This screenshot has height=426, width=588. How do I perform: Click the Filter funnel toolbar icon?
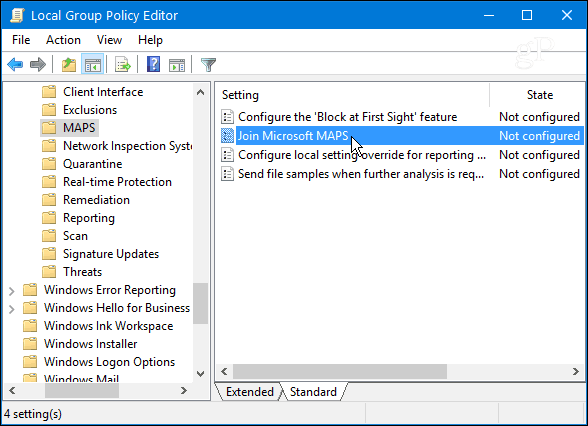pyautogui.click(x=208, y=64)
